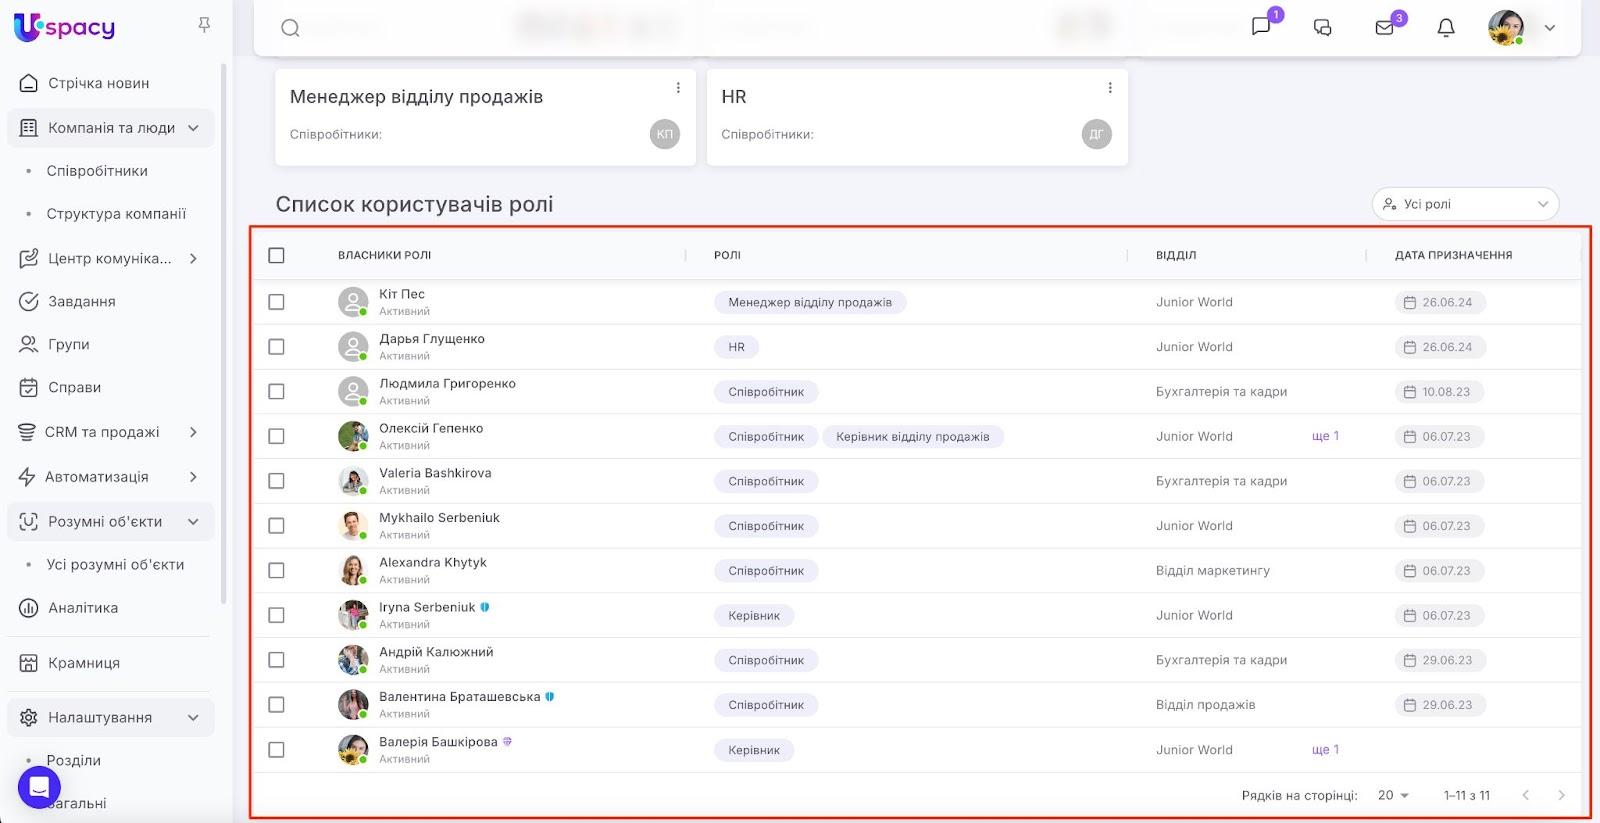This screenshot has height=823, width=1600.
Task: Open the profile avatar in top bar
Action: click(1505, 28)
